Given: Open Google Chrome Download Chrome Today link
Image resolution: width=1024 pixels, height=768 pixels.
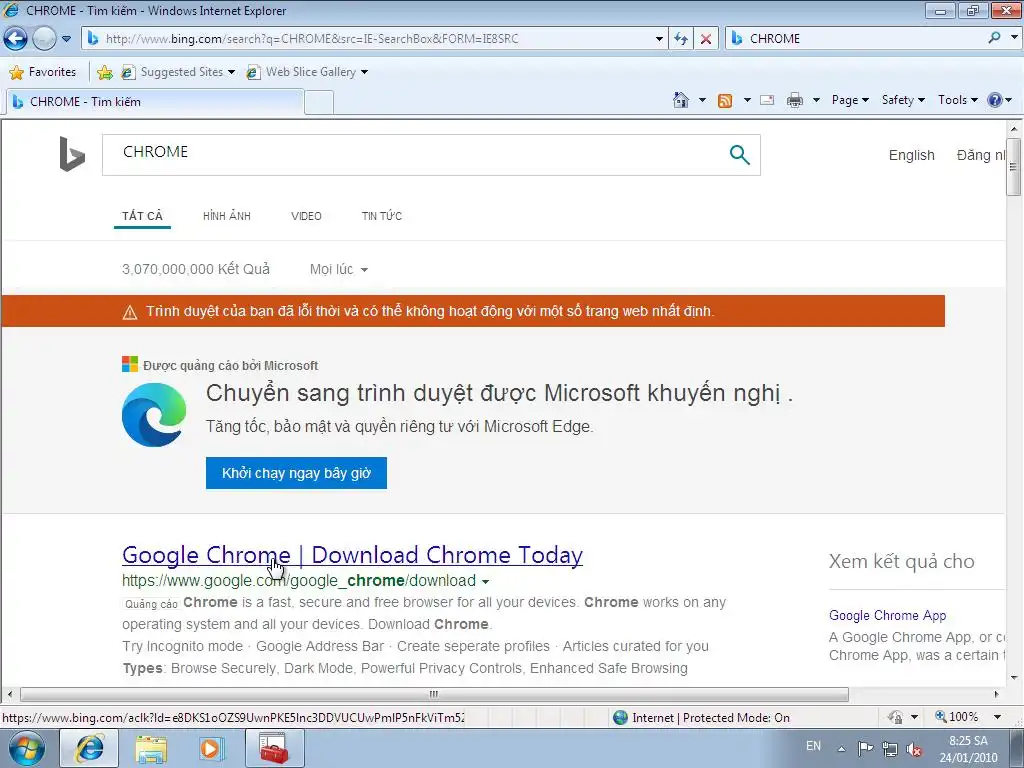Looking at the screenshot, I should point(352,555).
